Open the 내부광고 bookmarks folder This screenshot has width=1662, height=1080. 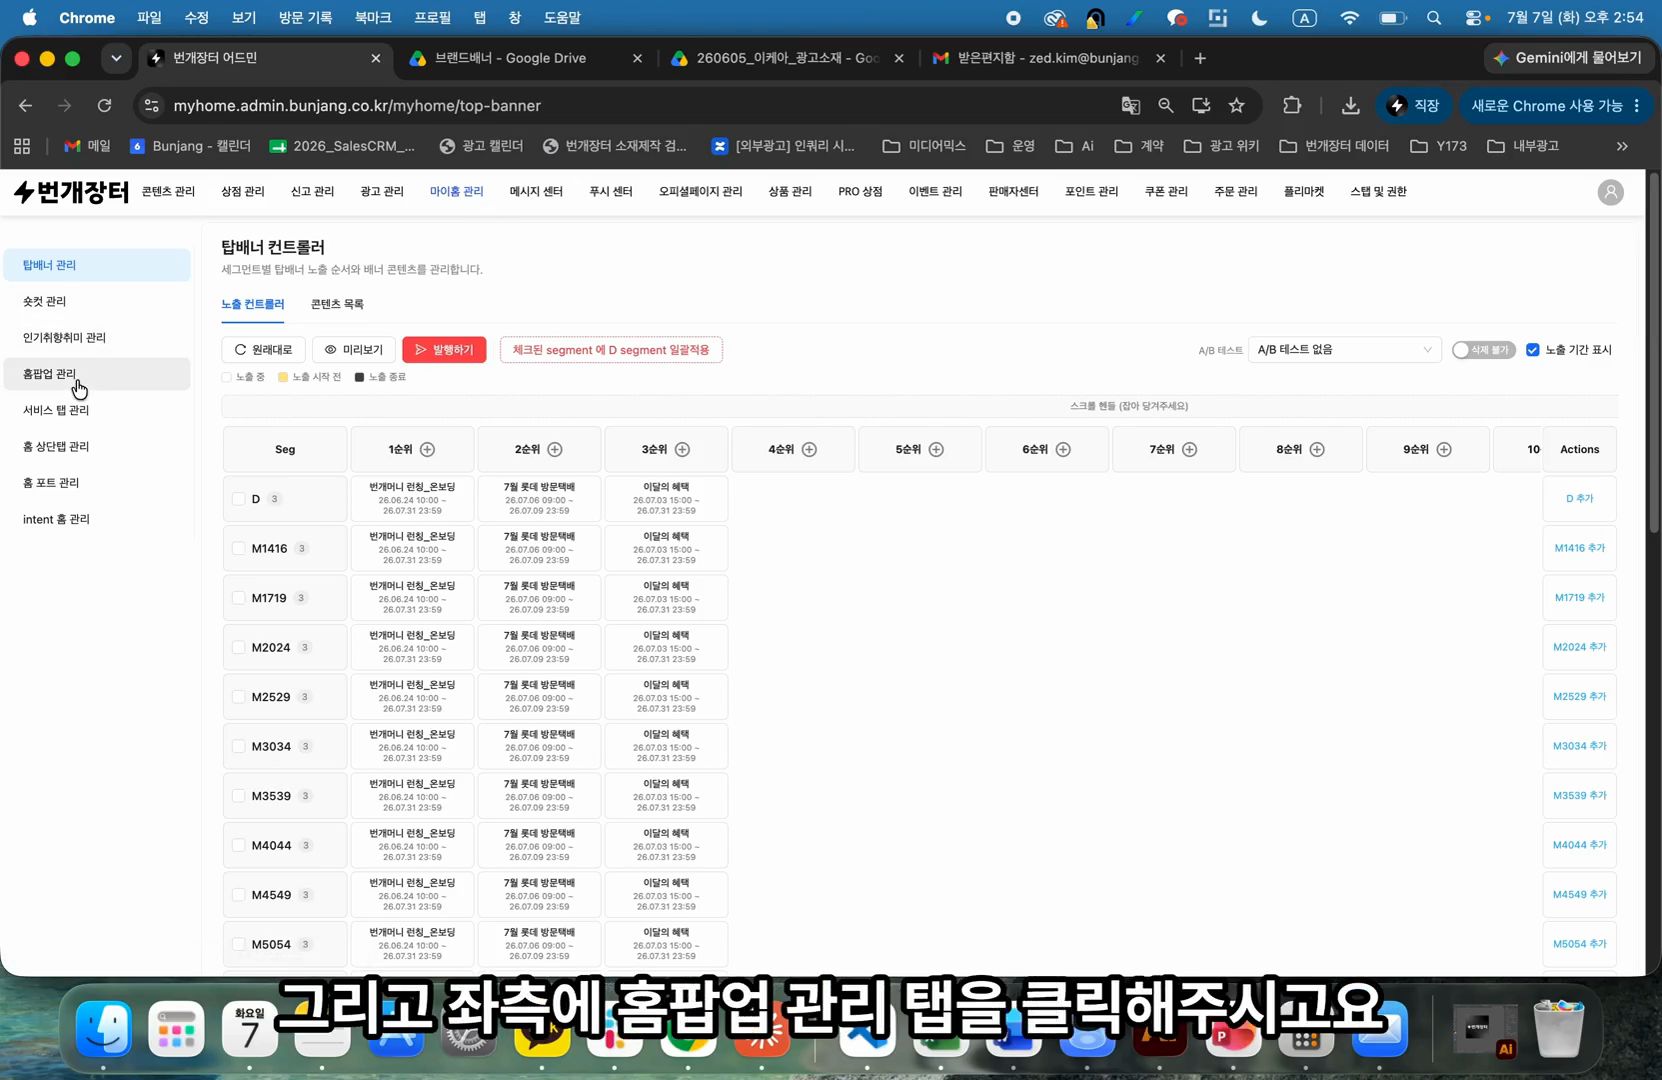(x=1523, y=146)
